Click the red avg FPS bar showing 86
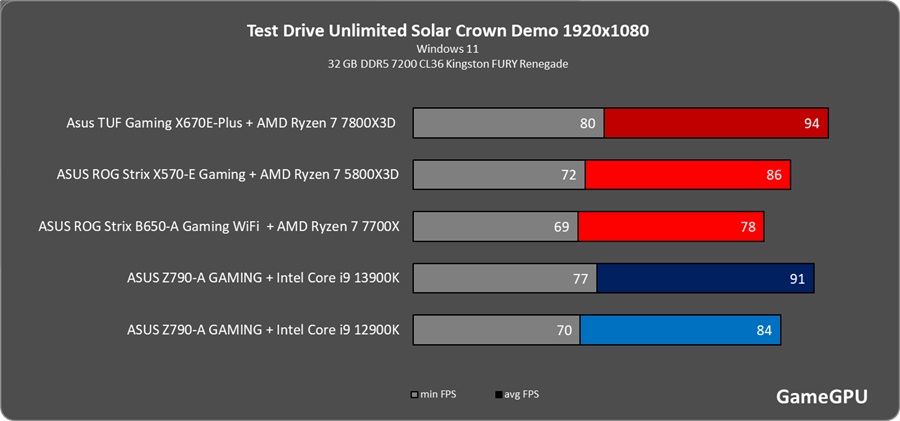Image resolution: width=900 pixels, height=421 pixels. tap(688, 175)
